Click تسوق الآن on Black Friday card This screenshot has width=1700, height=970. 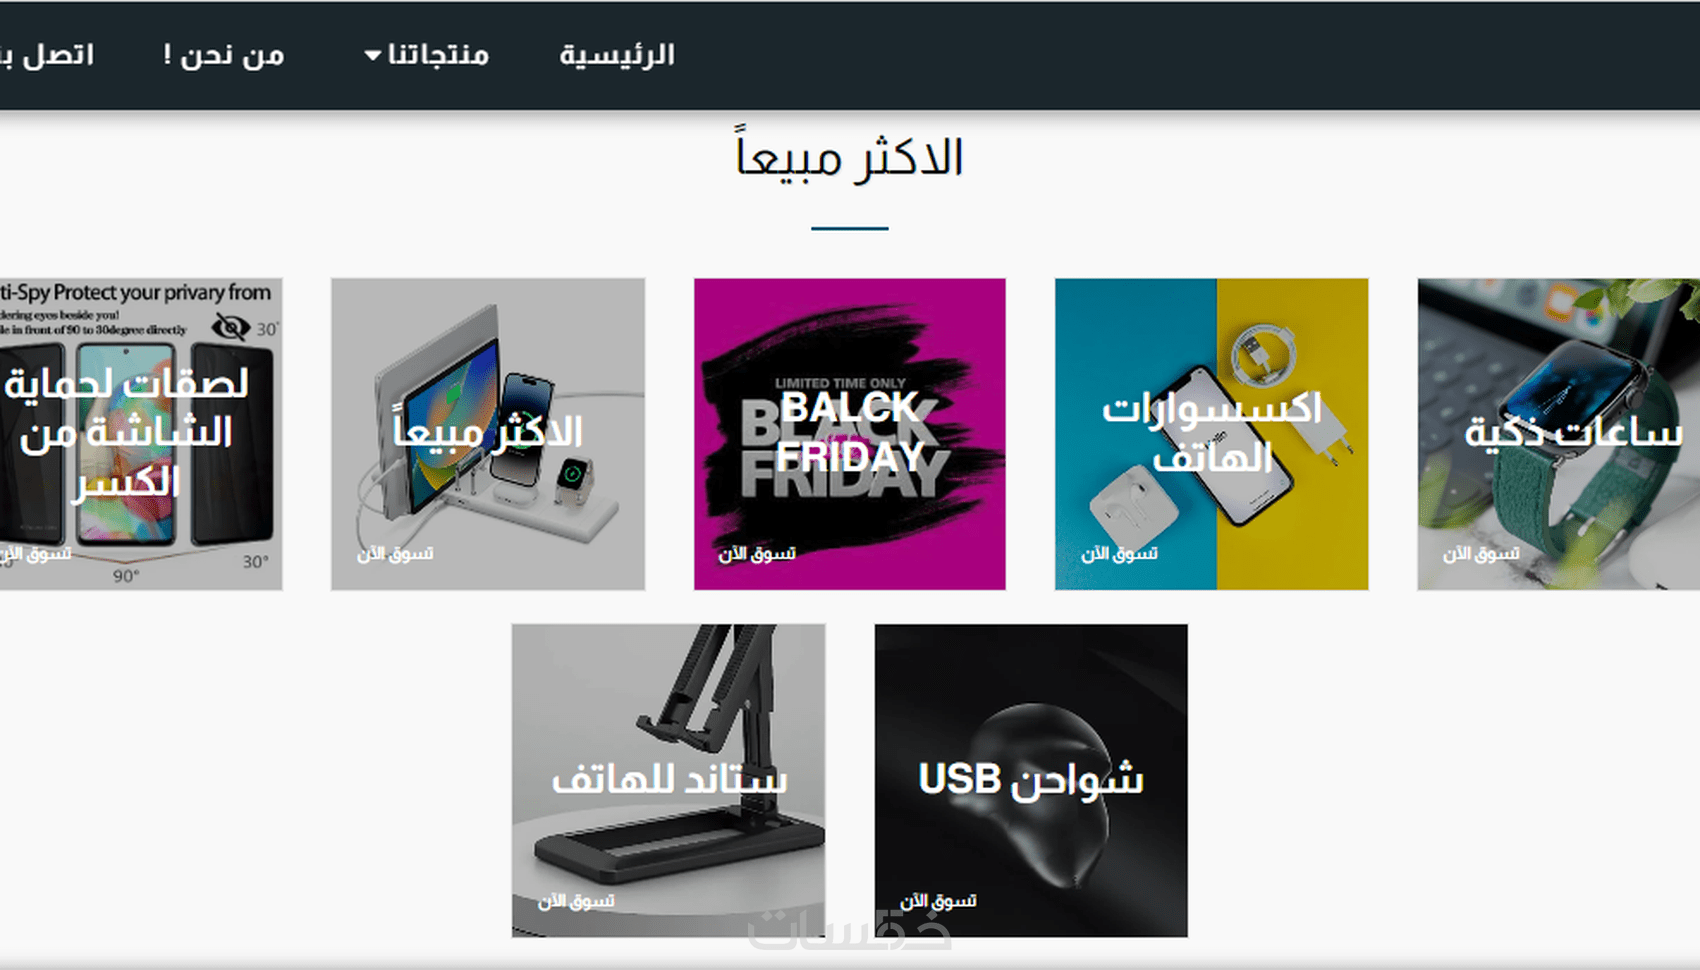pos(757,553)
